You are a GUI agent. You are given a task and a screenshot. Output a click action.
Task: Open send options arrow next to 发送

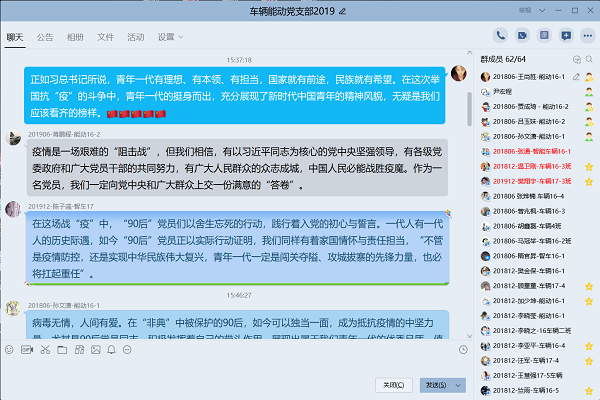(x=458, y=385)
